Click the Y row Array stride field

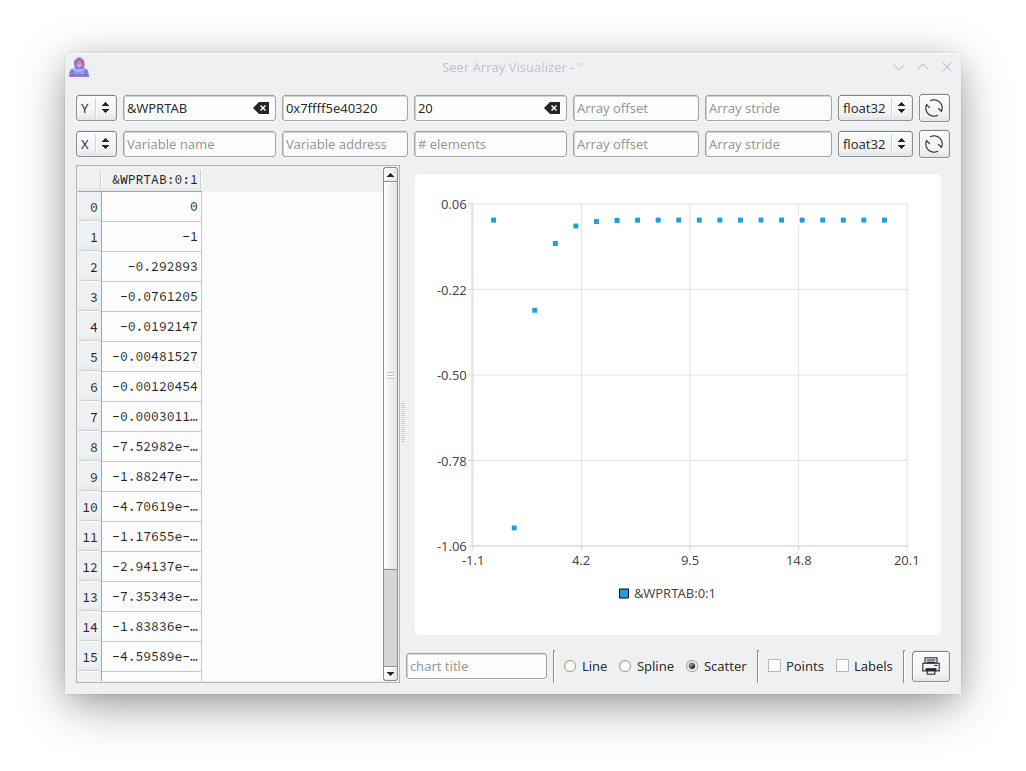[x=768, y=108]
